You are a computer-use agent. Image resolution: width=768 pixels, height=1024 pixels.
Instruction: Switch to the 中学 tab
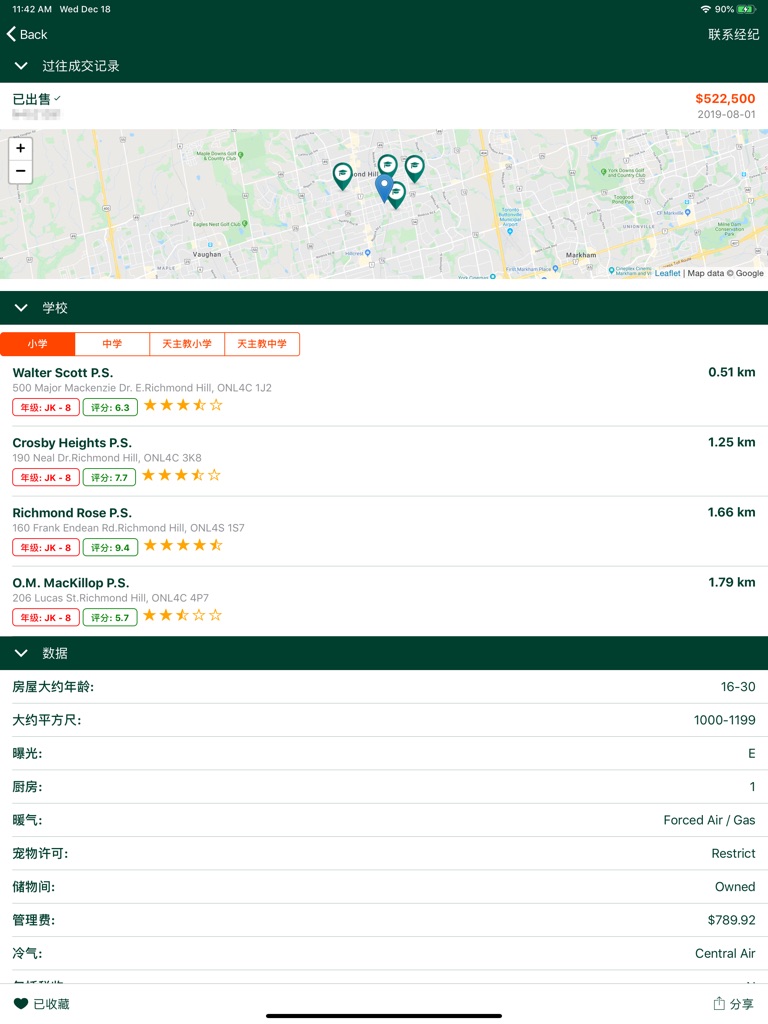point(112,344)
